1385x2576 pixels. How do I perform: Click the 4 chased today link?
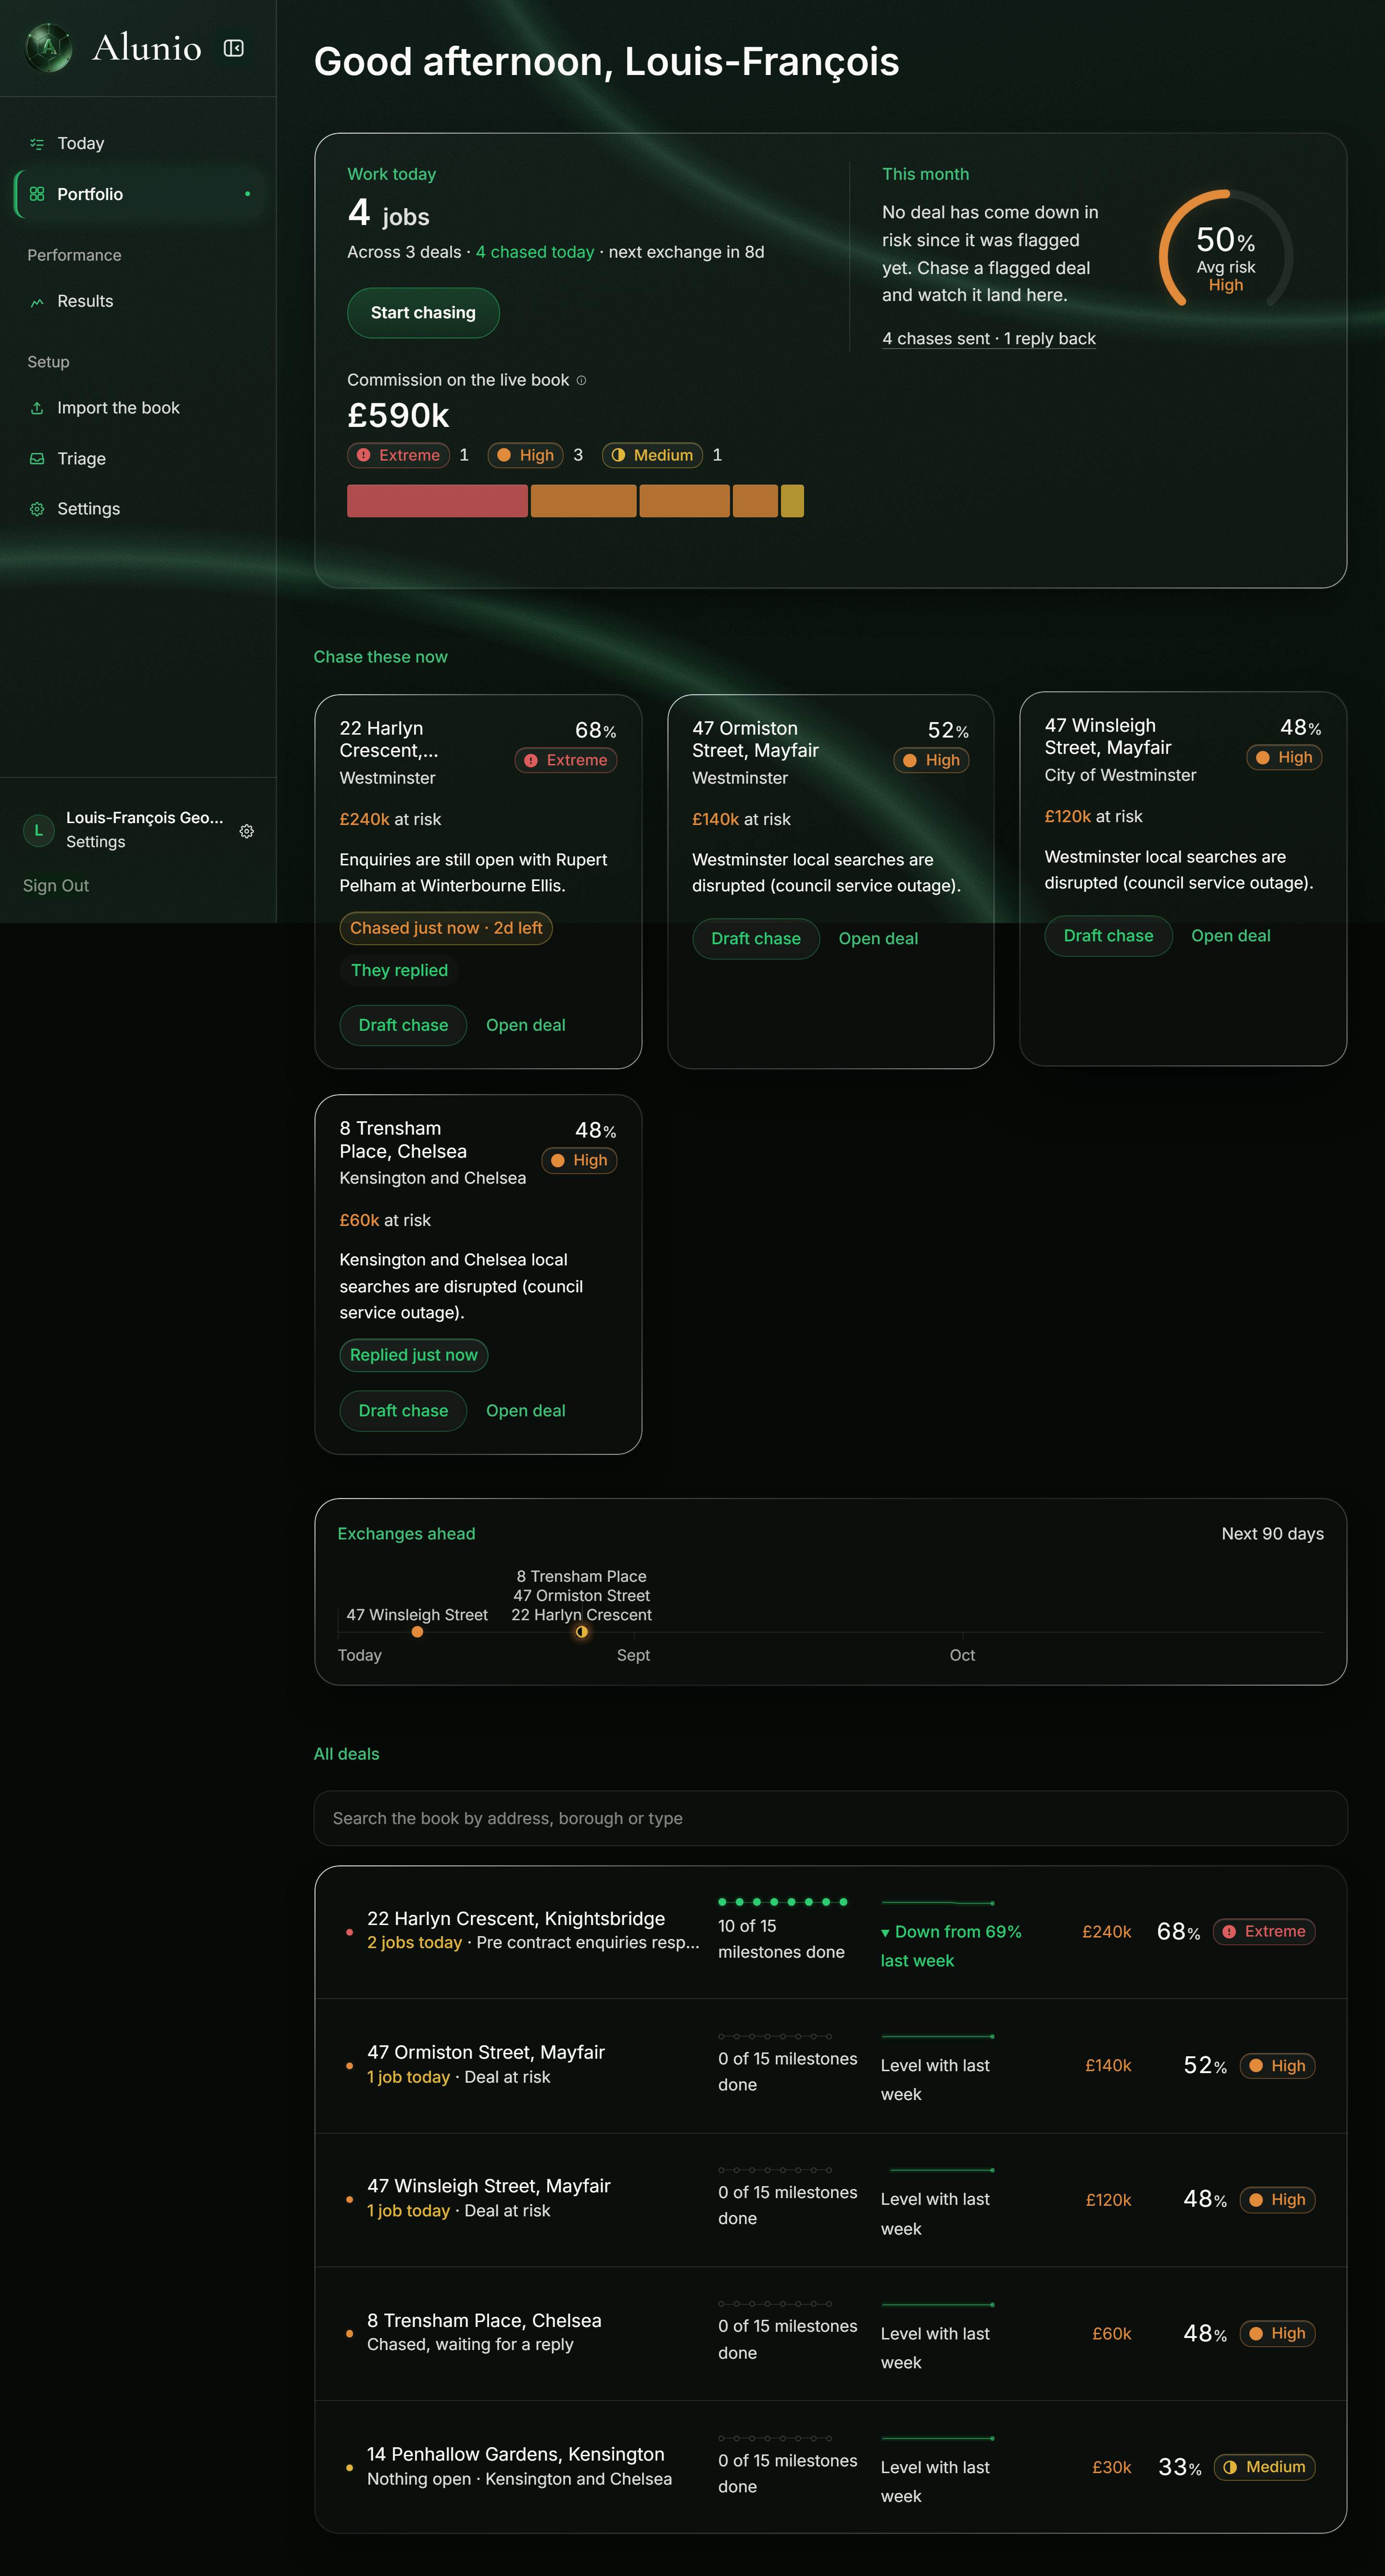pyautogui.click(x=535, y=252)
